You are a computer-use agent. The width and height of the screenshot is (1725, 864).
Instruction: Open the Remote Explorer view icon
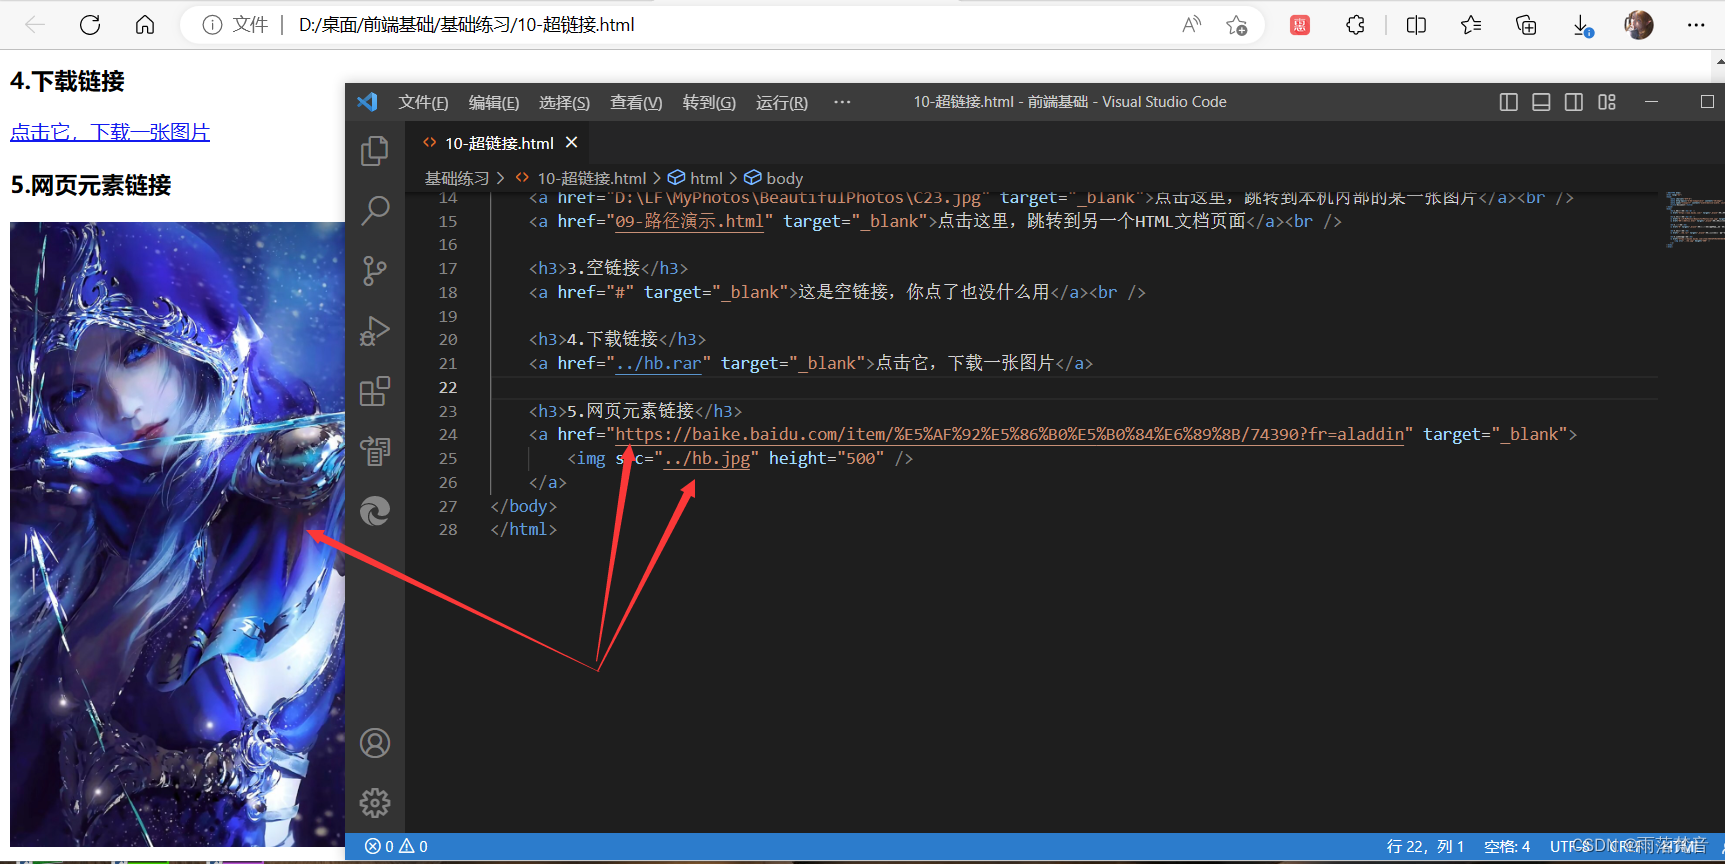pyautogui.click(x=375, y=451)
